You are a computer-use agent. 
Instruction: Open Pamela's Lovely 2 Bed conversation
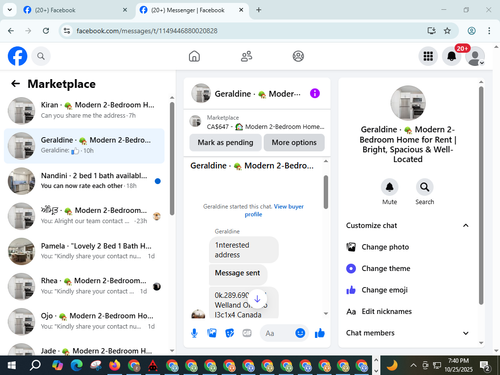click(x=84, y=251)
